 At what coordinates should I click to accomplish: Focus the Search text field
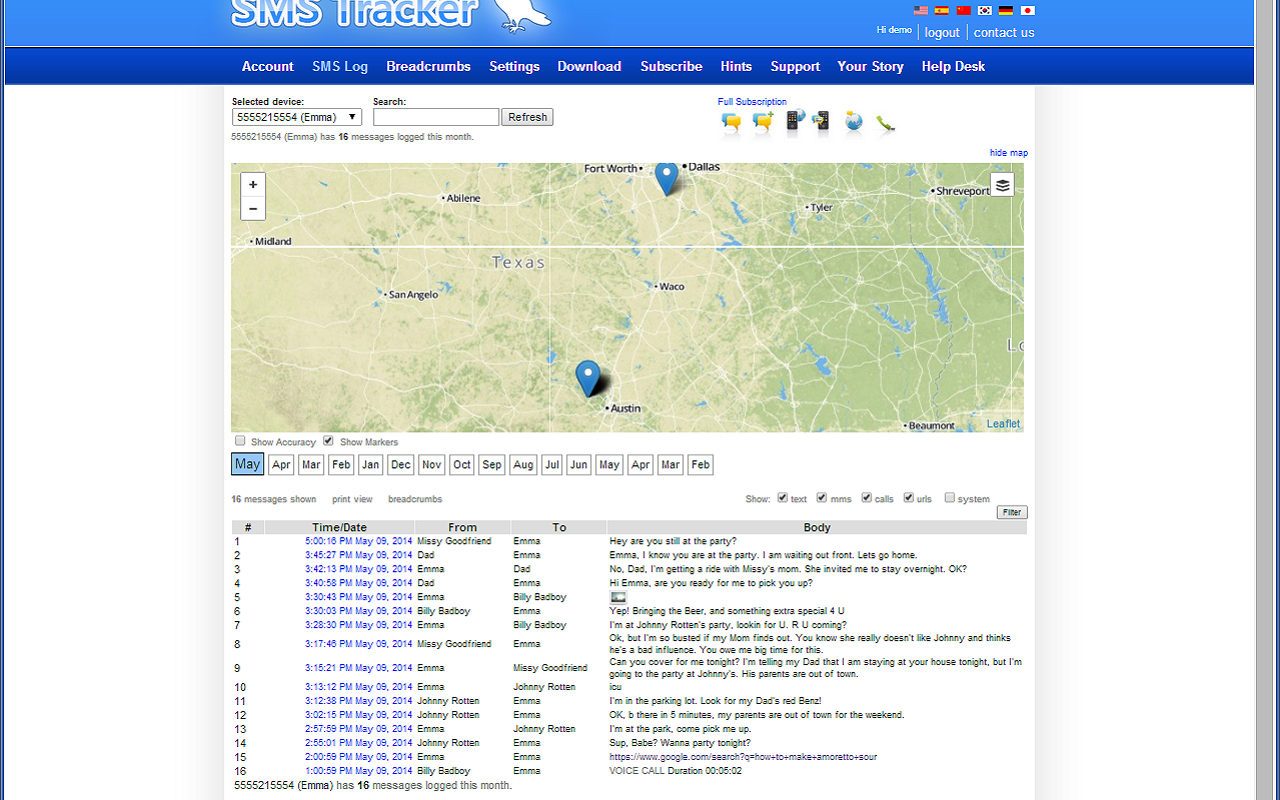coord(436,117)
